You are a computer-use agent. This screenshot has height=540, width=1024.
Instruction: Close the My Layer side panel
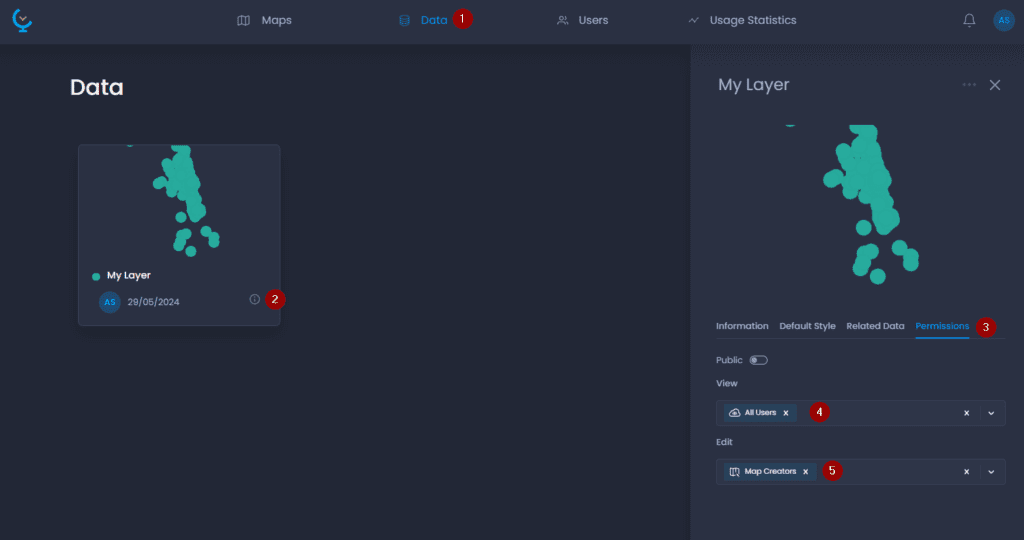[995, 85]
